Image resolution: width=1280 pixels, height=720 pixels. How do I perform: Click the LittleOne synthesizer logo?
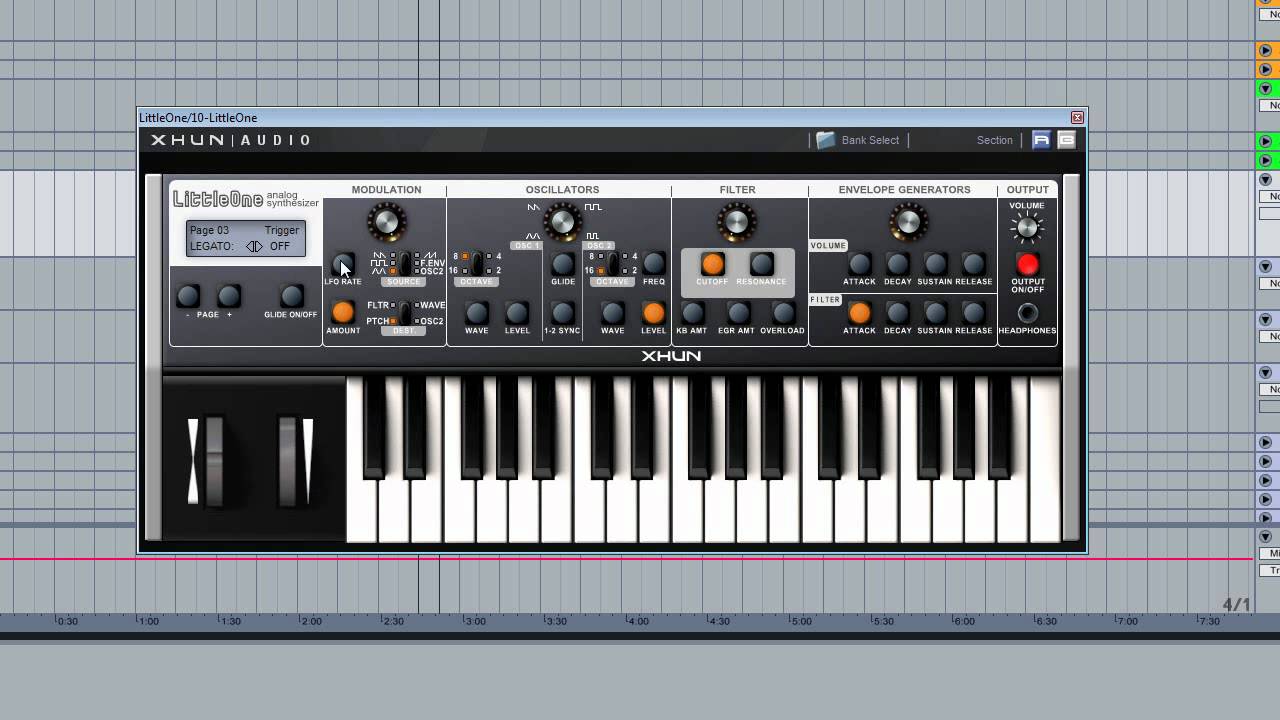(x=246, y=199)
